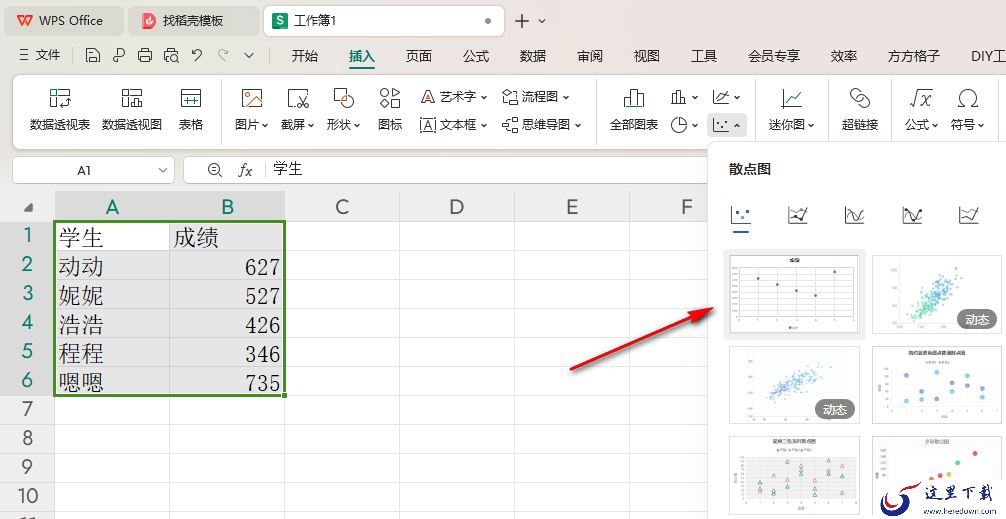Open 方方格子 add-in tab
Screen dimensions: 1006x519
click(x=914, y=56)
